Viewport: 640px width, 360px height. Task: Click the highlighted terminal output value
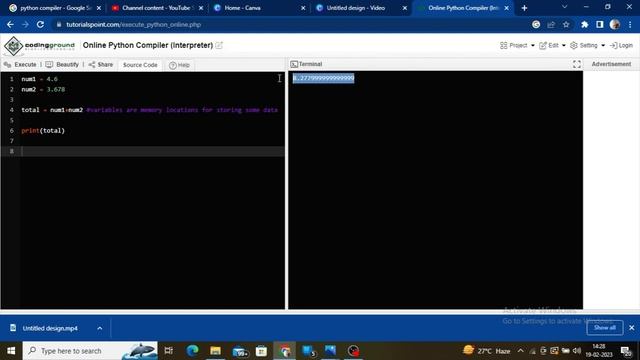(323, 78)
